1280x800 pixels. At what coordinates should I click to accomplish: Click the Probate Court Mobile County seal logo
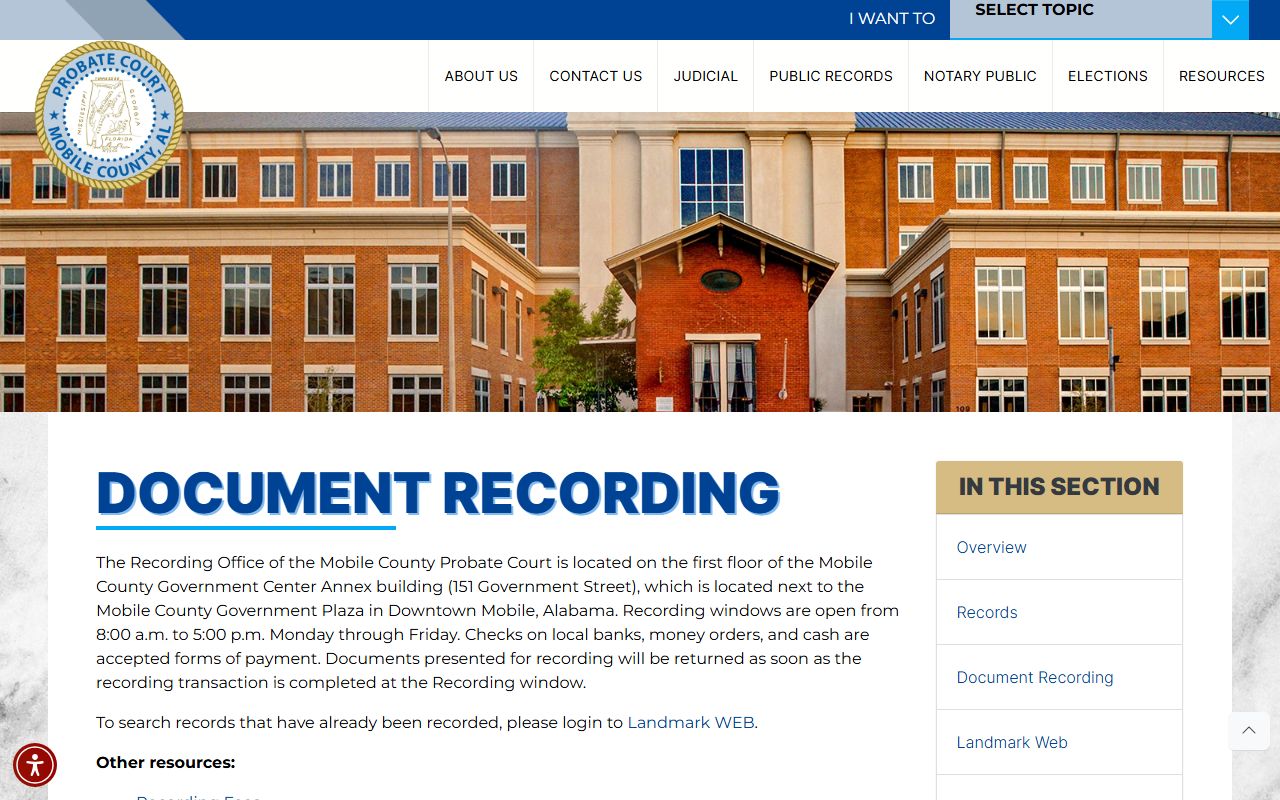[x=109, y=115]
